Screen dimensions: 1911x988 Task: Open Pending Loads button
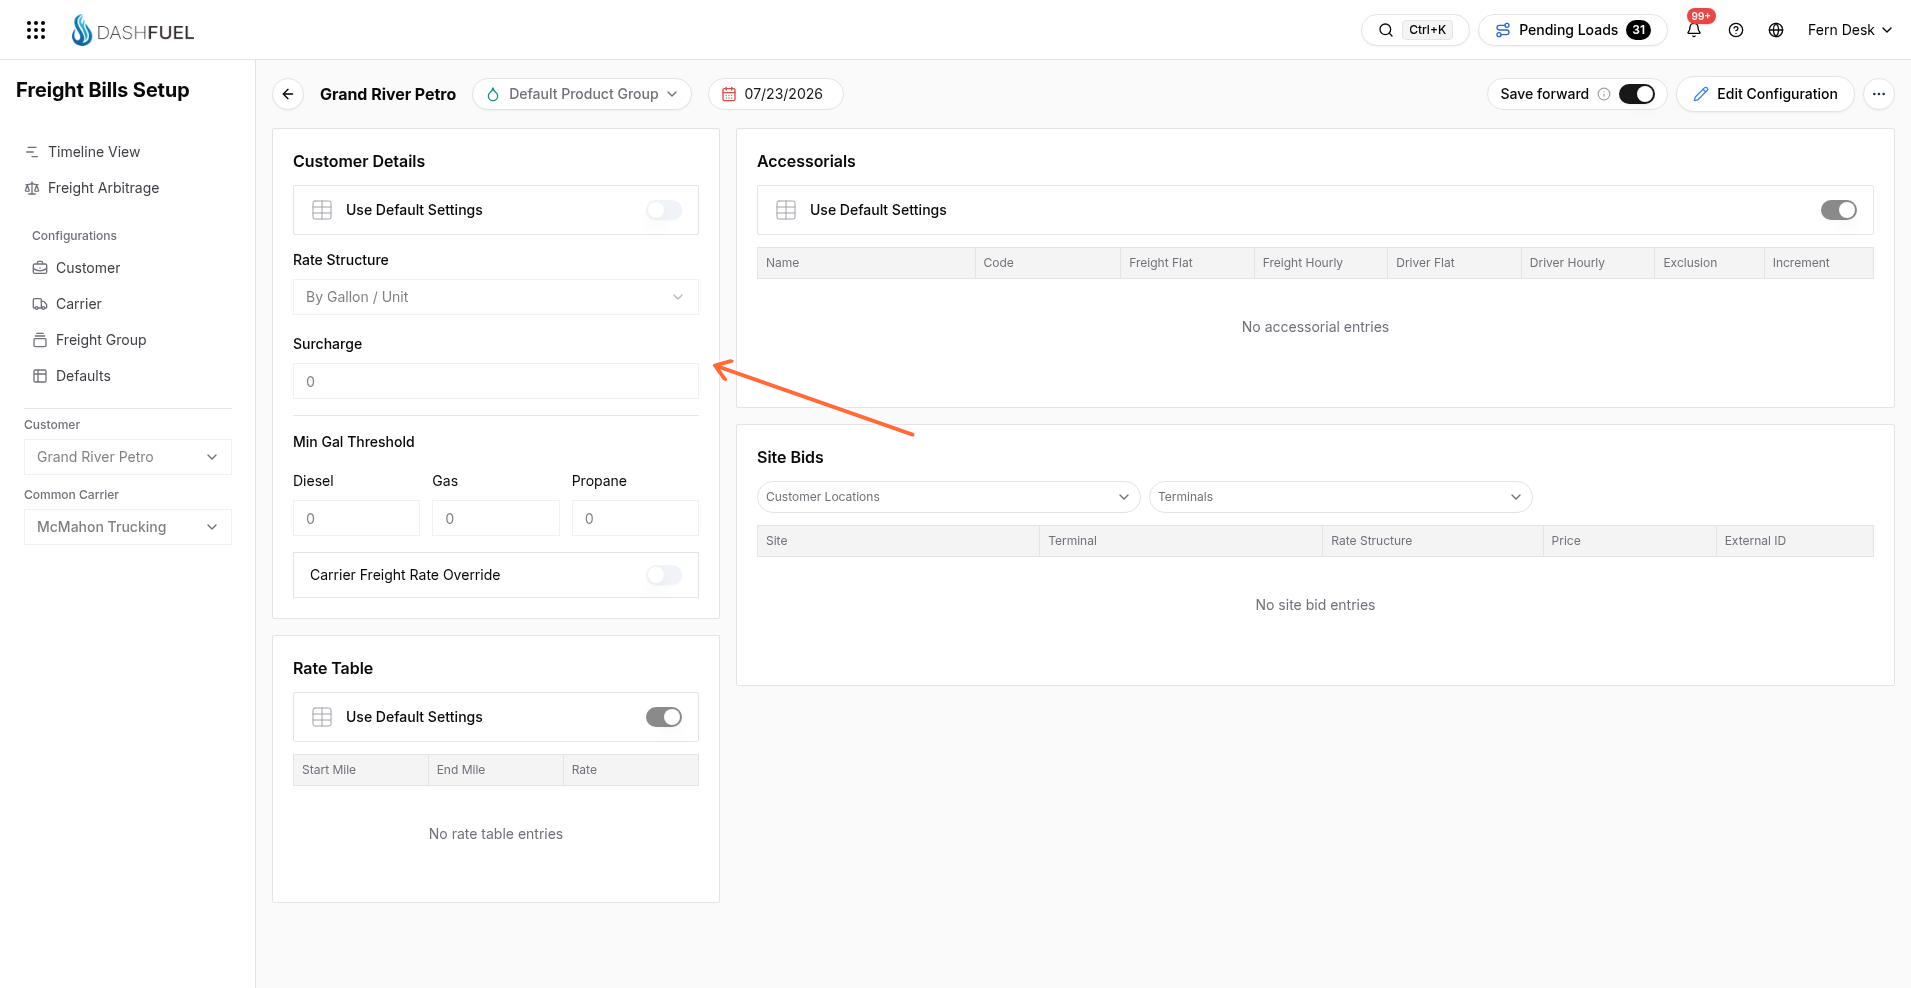click(x=1572, y=30)
